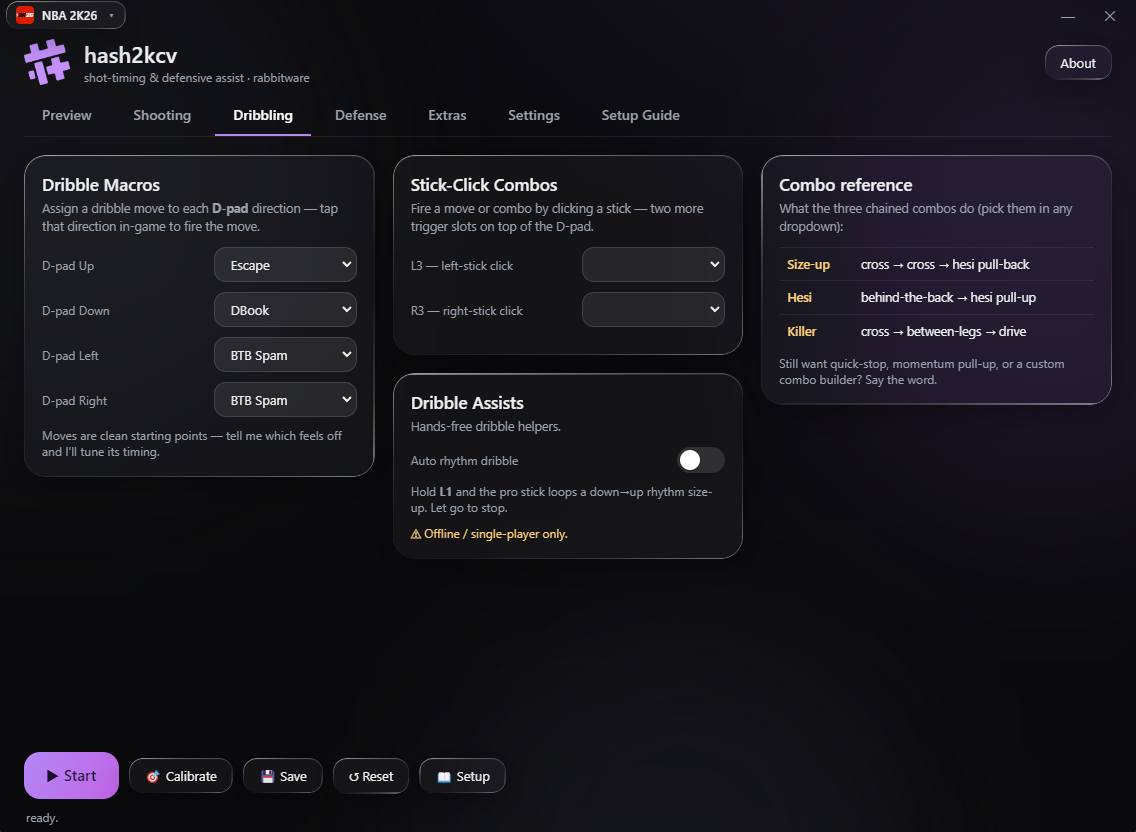Click the play icon on Start button
Viewport: 1136px width, 832px height.
52,776
